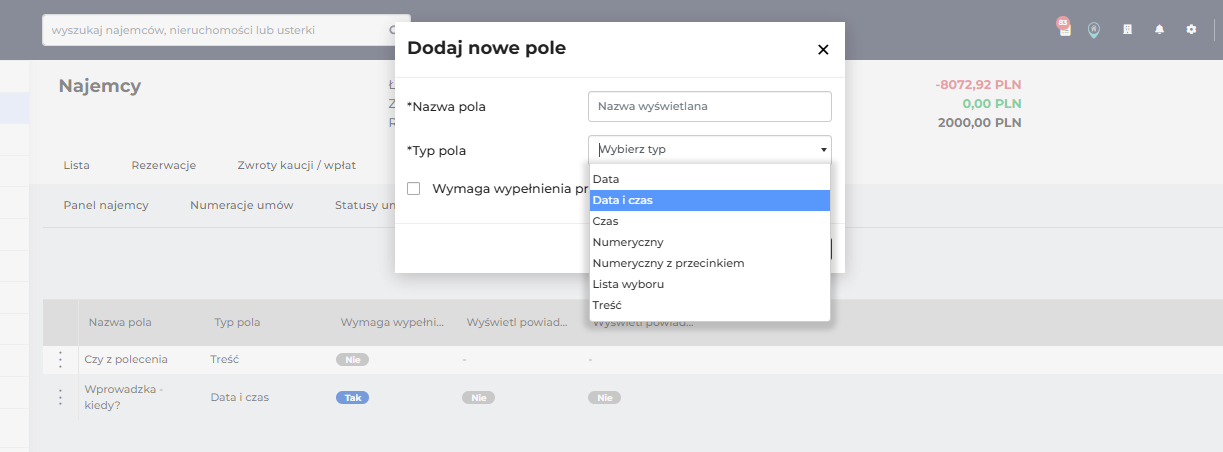Open settings gear icon

click(x=1191, y=30)
